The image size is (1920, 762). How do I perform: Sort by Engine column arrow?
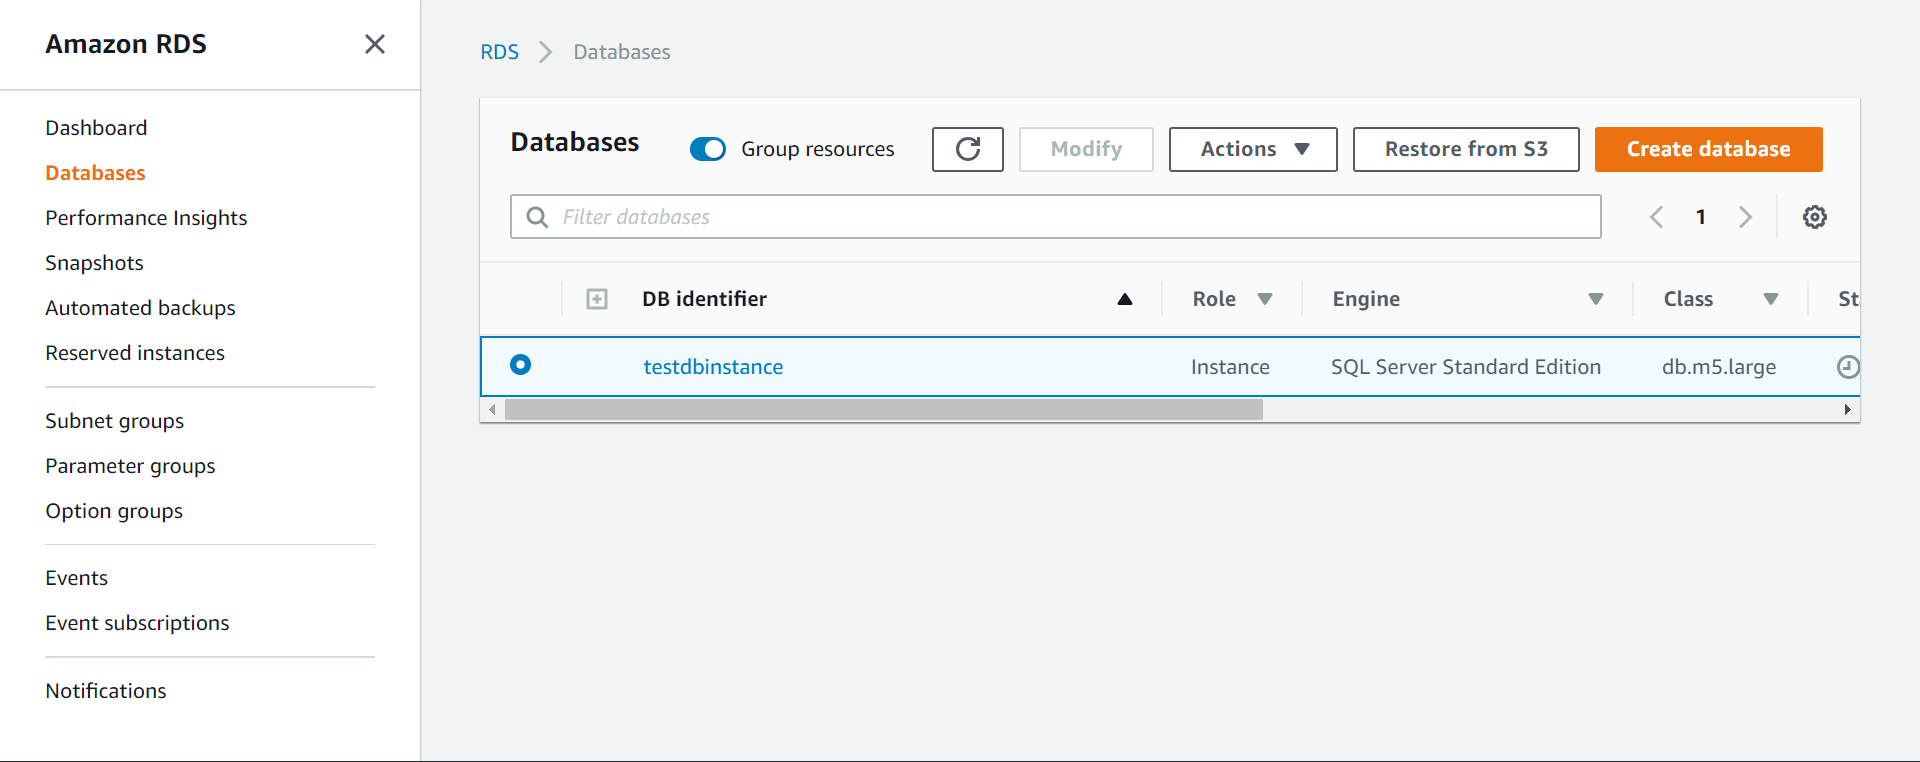pyautogui.click(x=1596, y=299)
